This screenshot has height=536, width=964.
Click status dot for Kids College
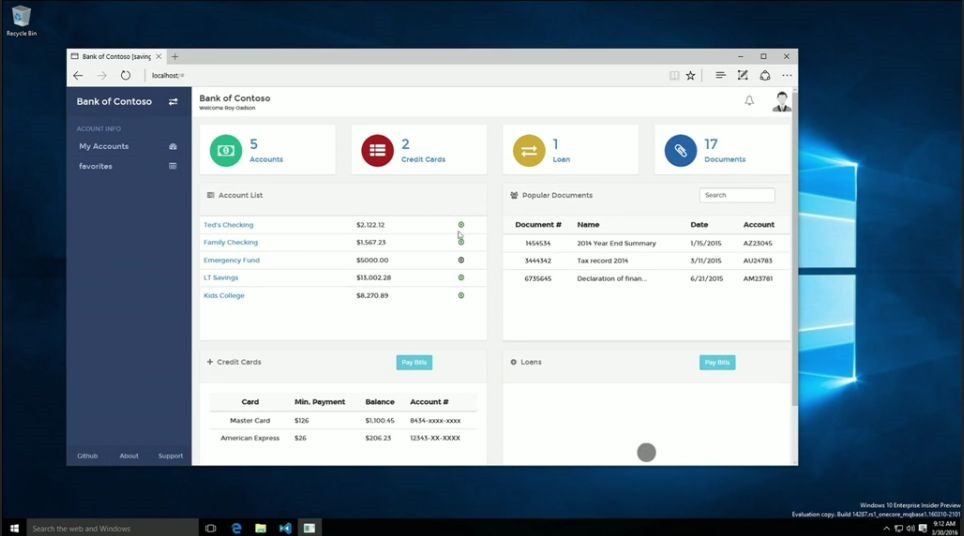point(461,296)
